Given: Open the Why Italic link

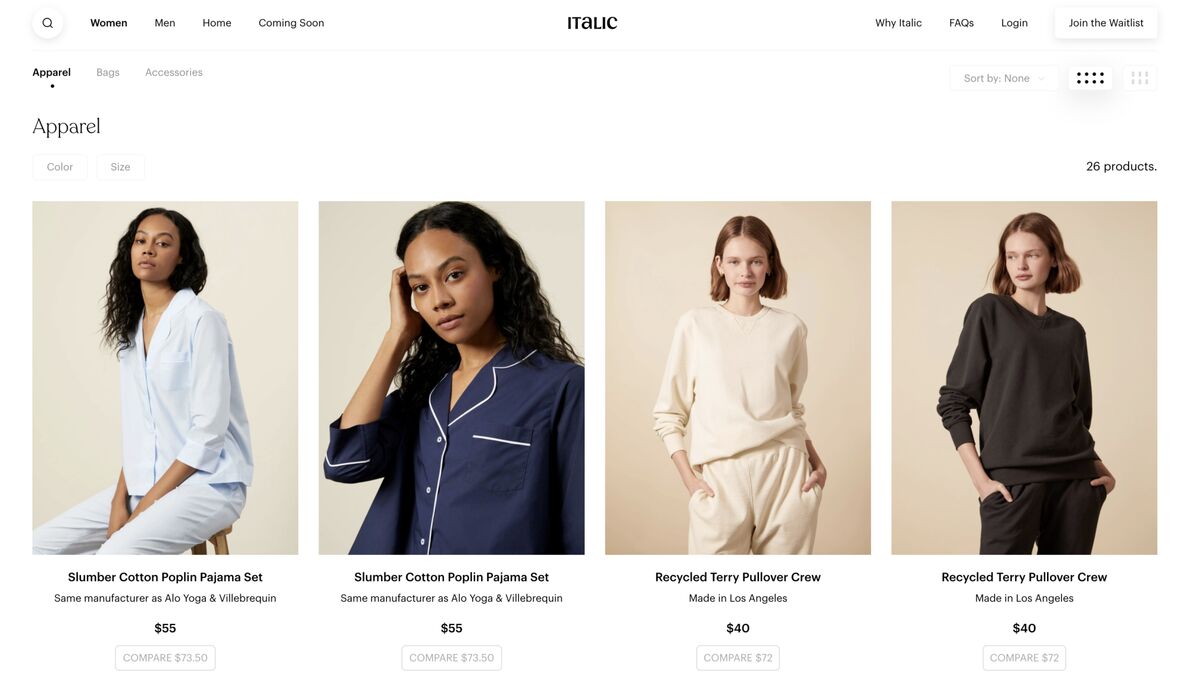Looking at the screenshot, I should (x=898, y=23).
